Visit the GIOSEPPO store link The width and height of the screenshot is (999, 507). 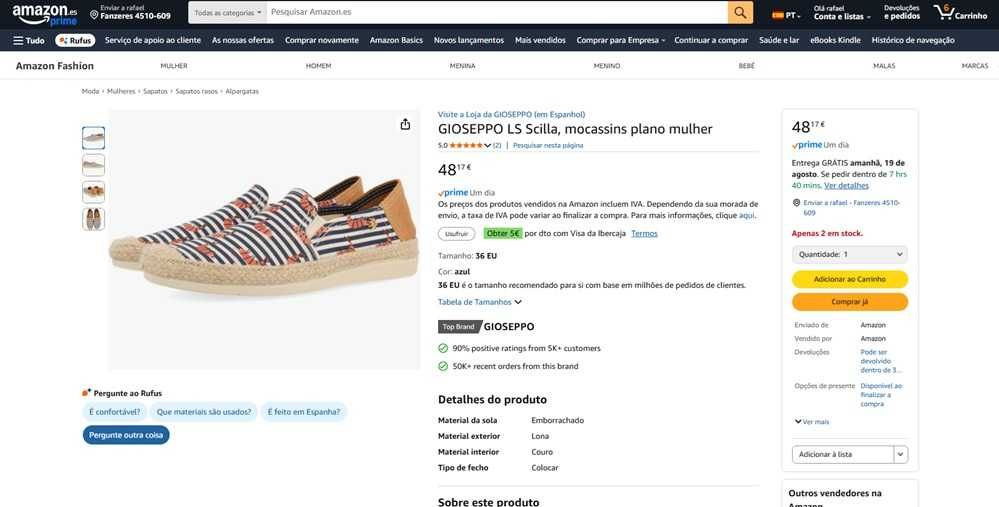511,114
